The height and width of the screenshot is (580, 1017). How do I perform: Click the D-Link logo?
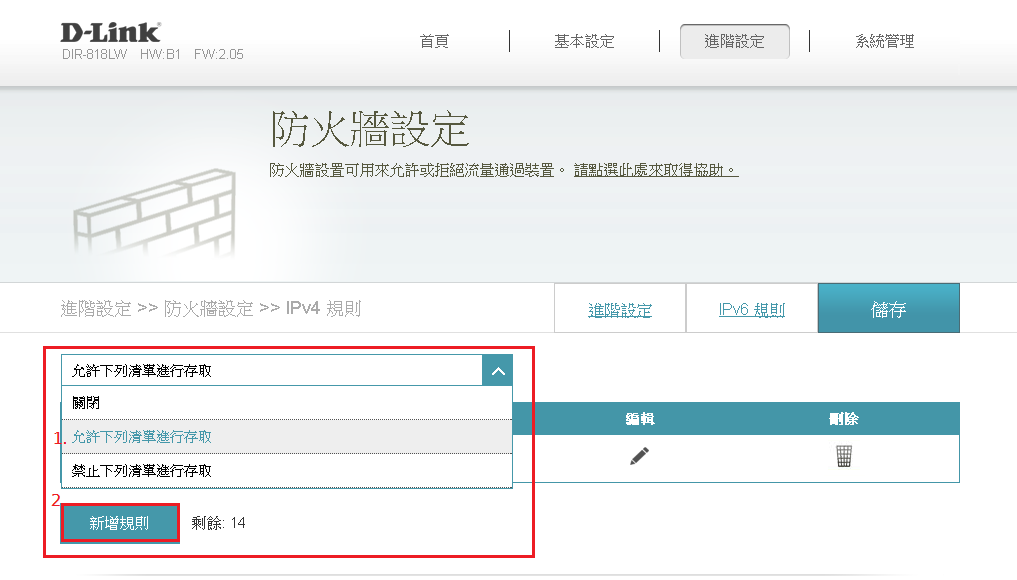pyautogui.click(x=110, y=32)
